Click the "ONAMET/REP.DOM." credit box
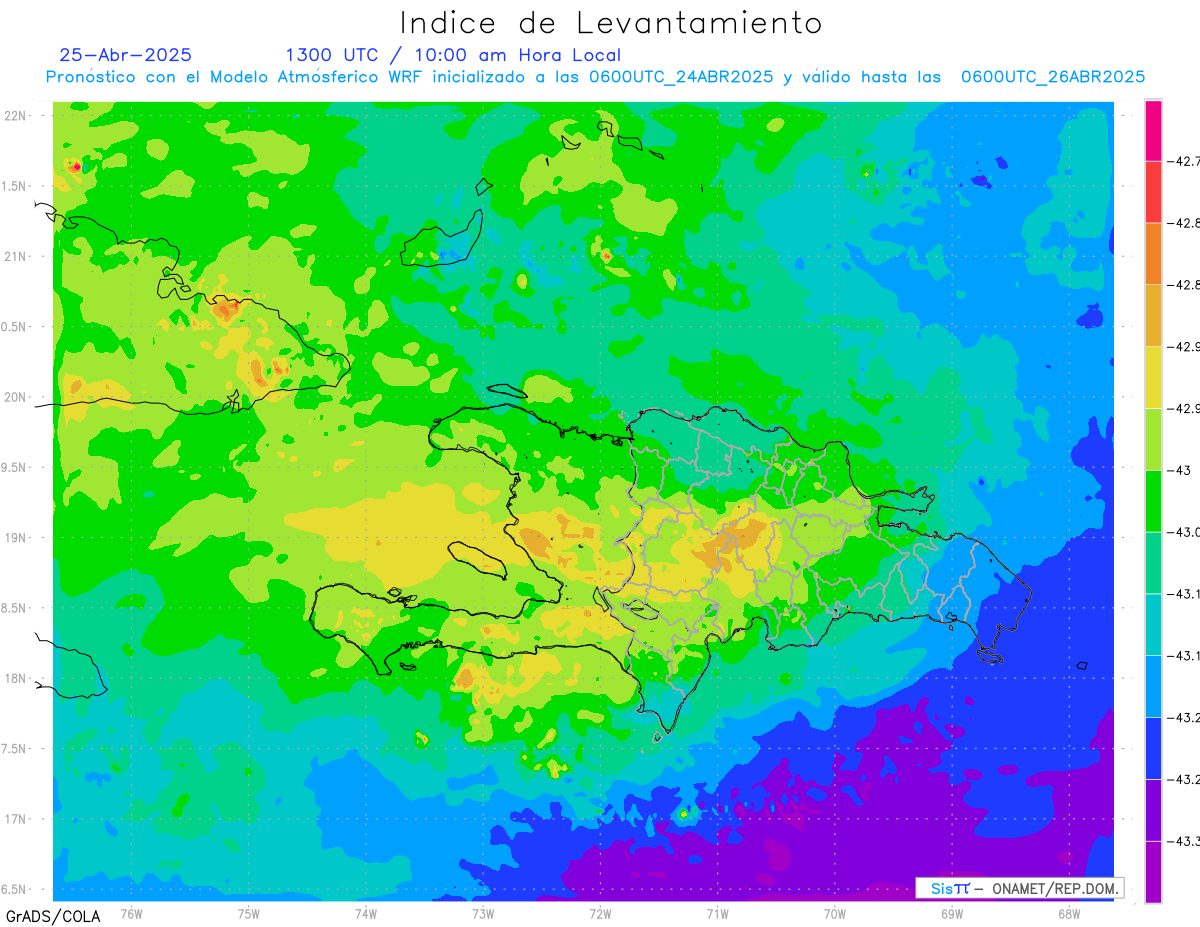1200x927 pixels. click(1019, 888)
